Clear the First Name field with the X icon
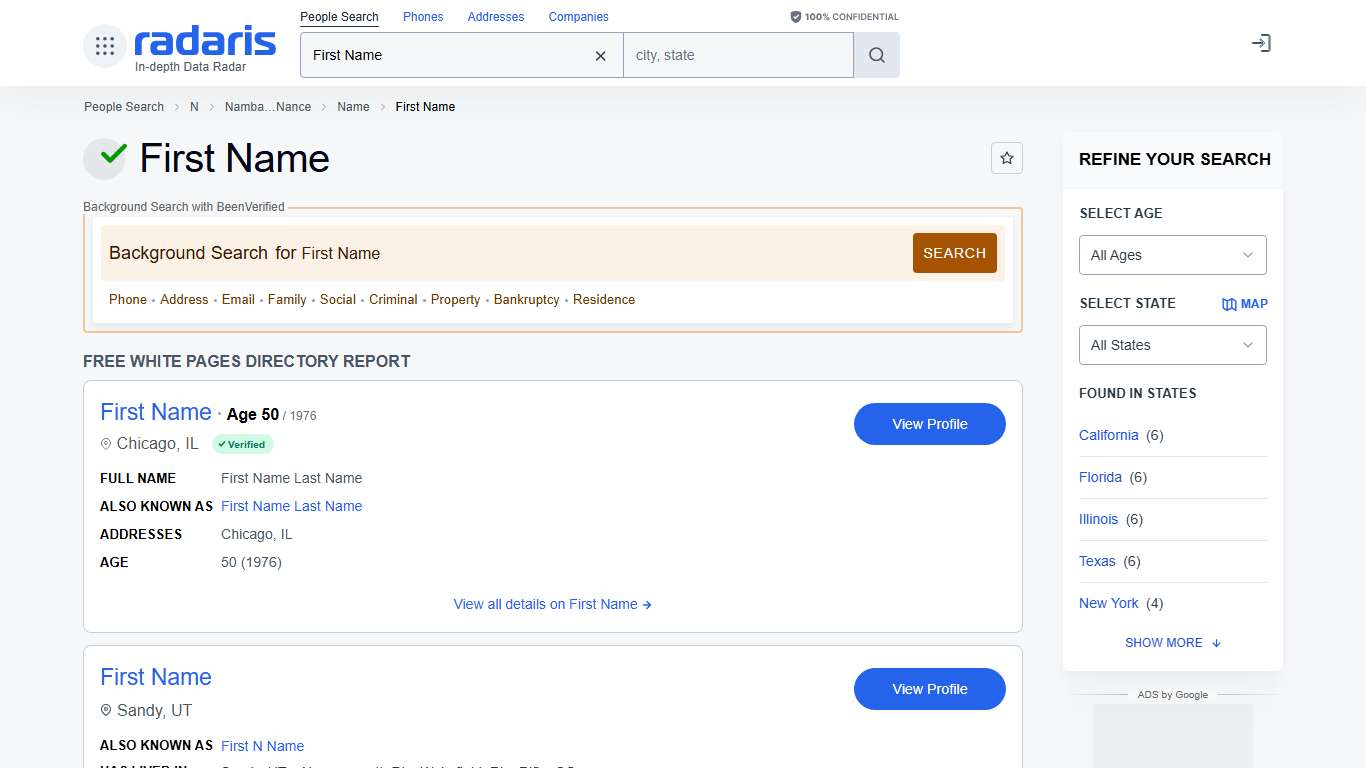Image resolution: width=1366 pixels, height=768 pixels. (600, 56)
